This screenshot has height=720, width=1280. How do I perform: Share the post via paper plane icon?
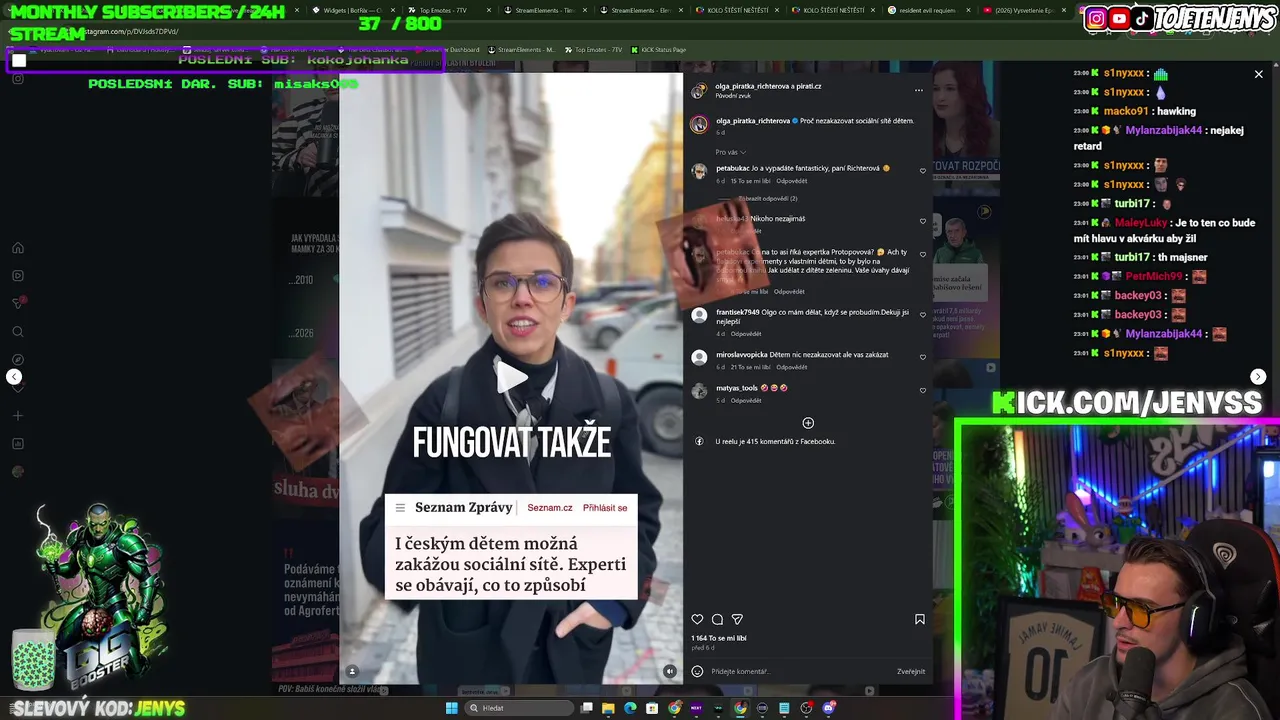(x=737, y=619)
